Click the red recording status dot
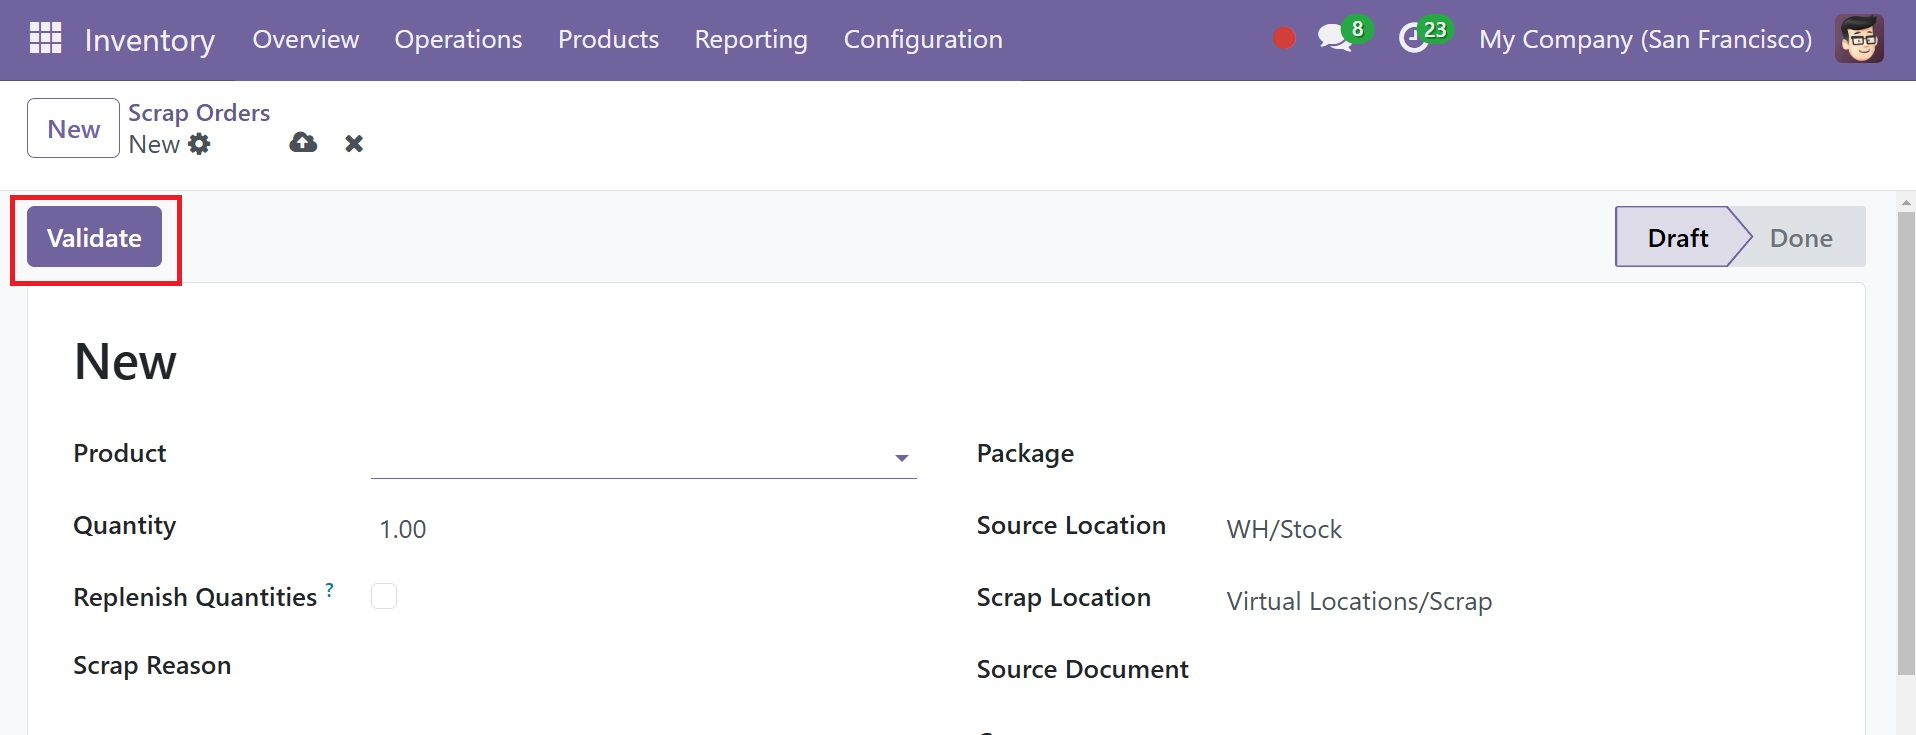 (x=1284, y=38)
